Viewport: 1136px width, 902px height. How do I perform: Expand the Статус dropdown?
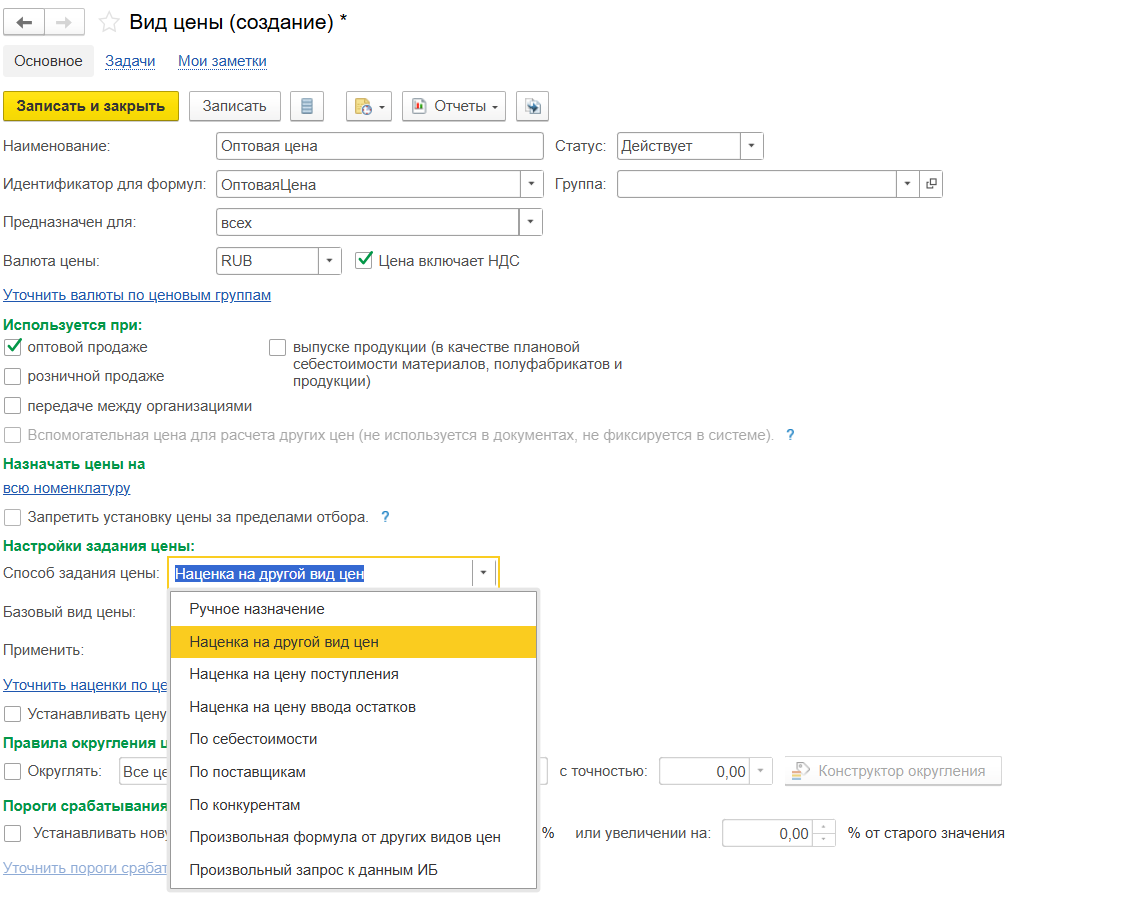pyautogui.click(x=751, y=146)
